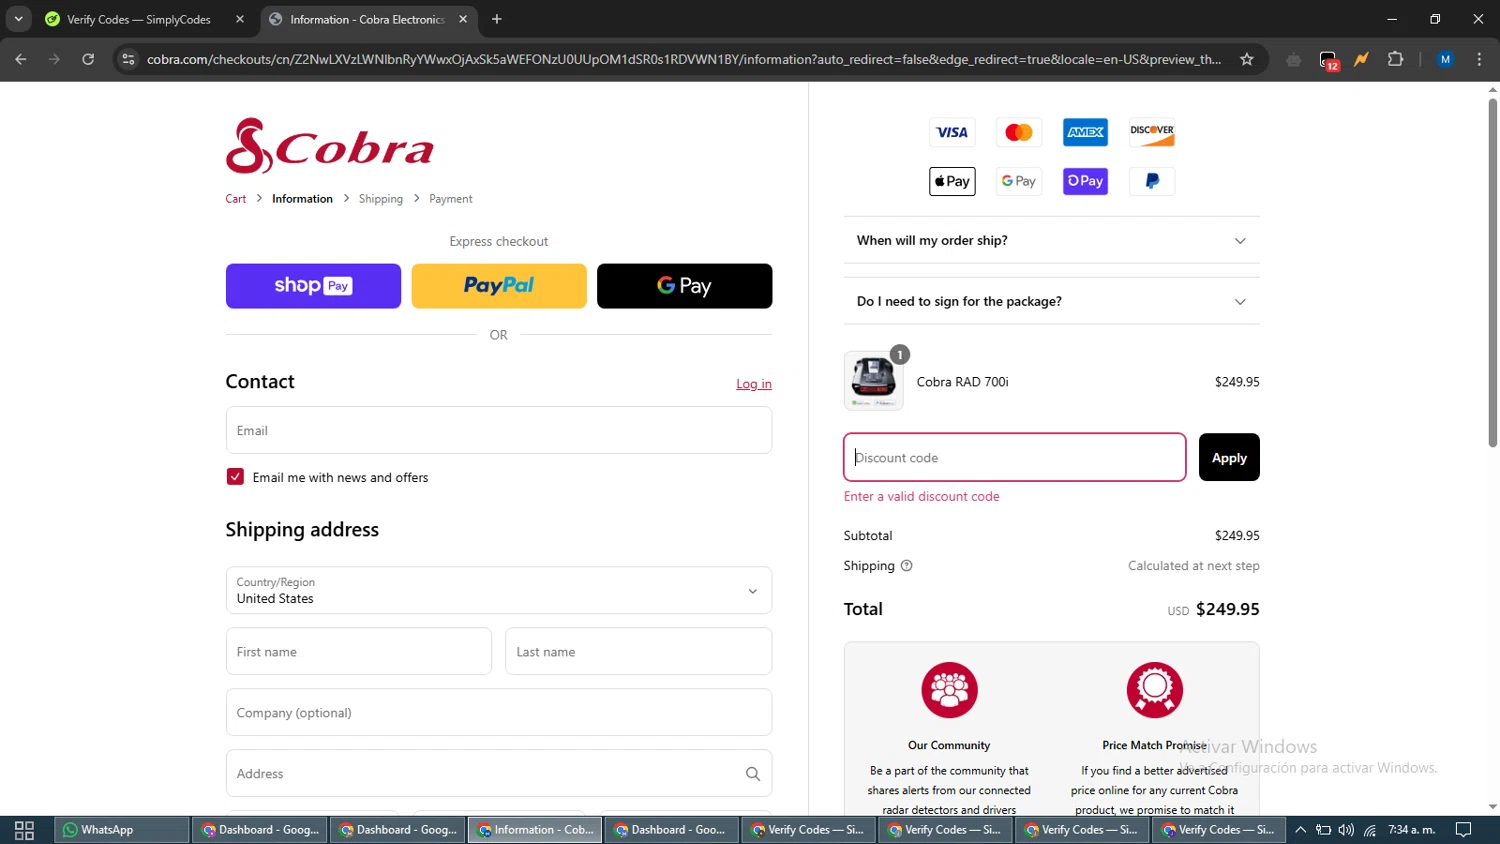This screenshot has width=1500, height=844.
Task: Go back with browser back arrow
Action: pos(21,59)
